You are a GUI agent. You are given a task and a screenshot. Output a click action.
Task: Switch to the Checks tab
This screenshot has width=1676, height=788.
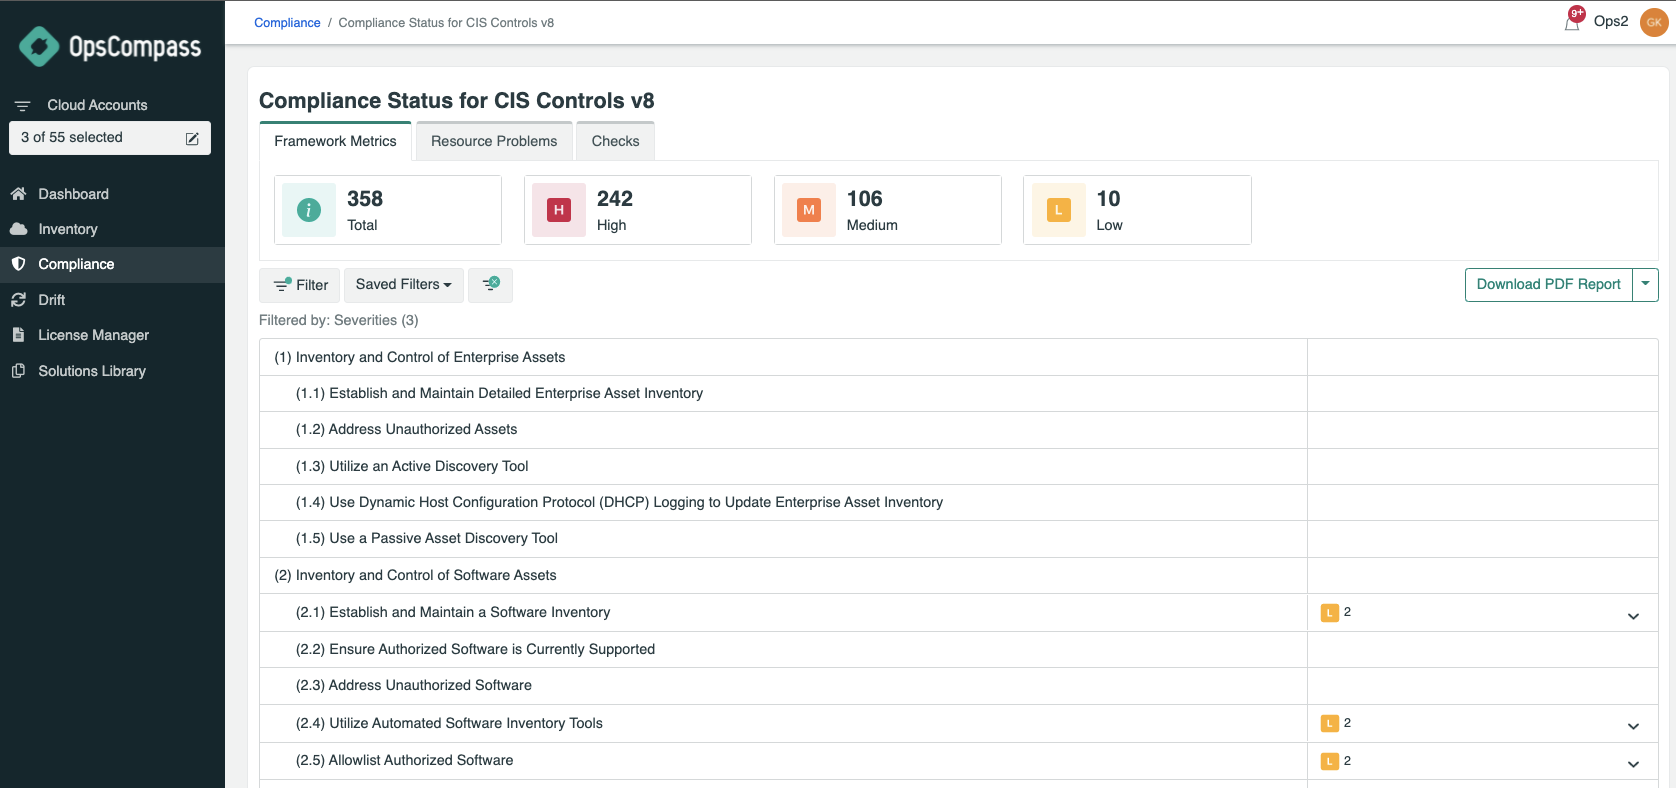pyautogui.click(x=615, y=141)
